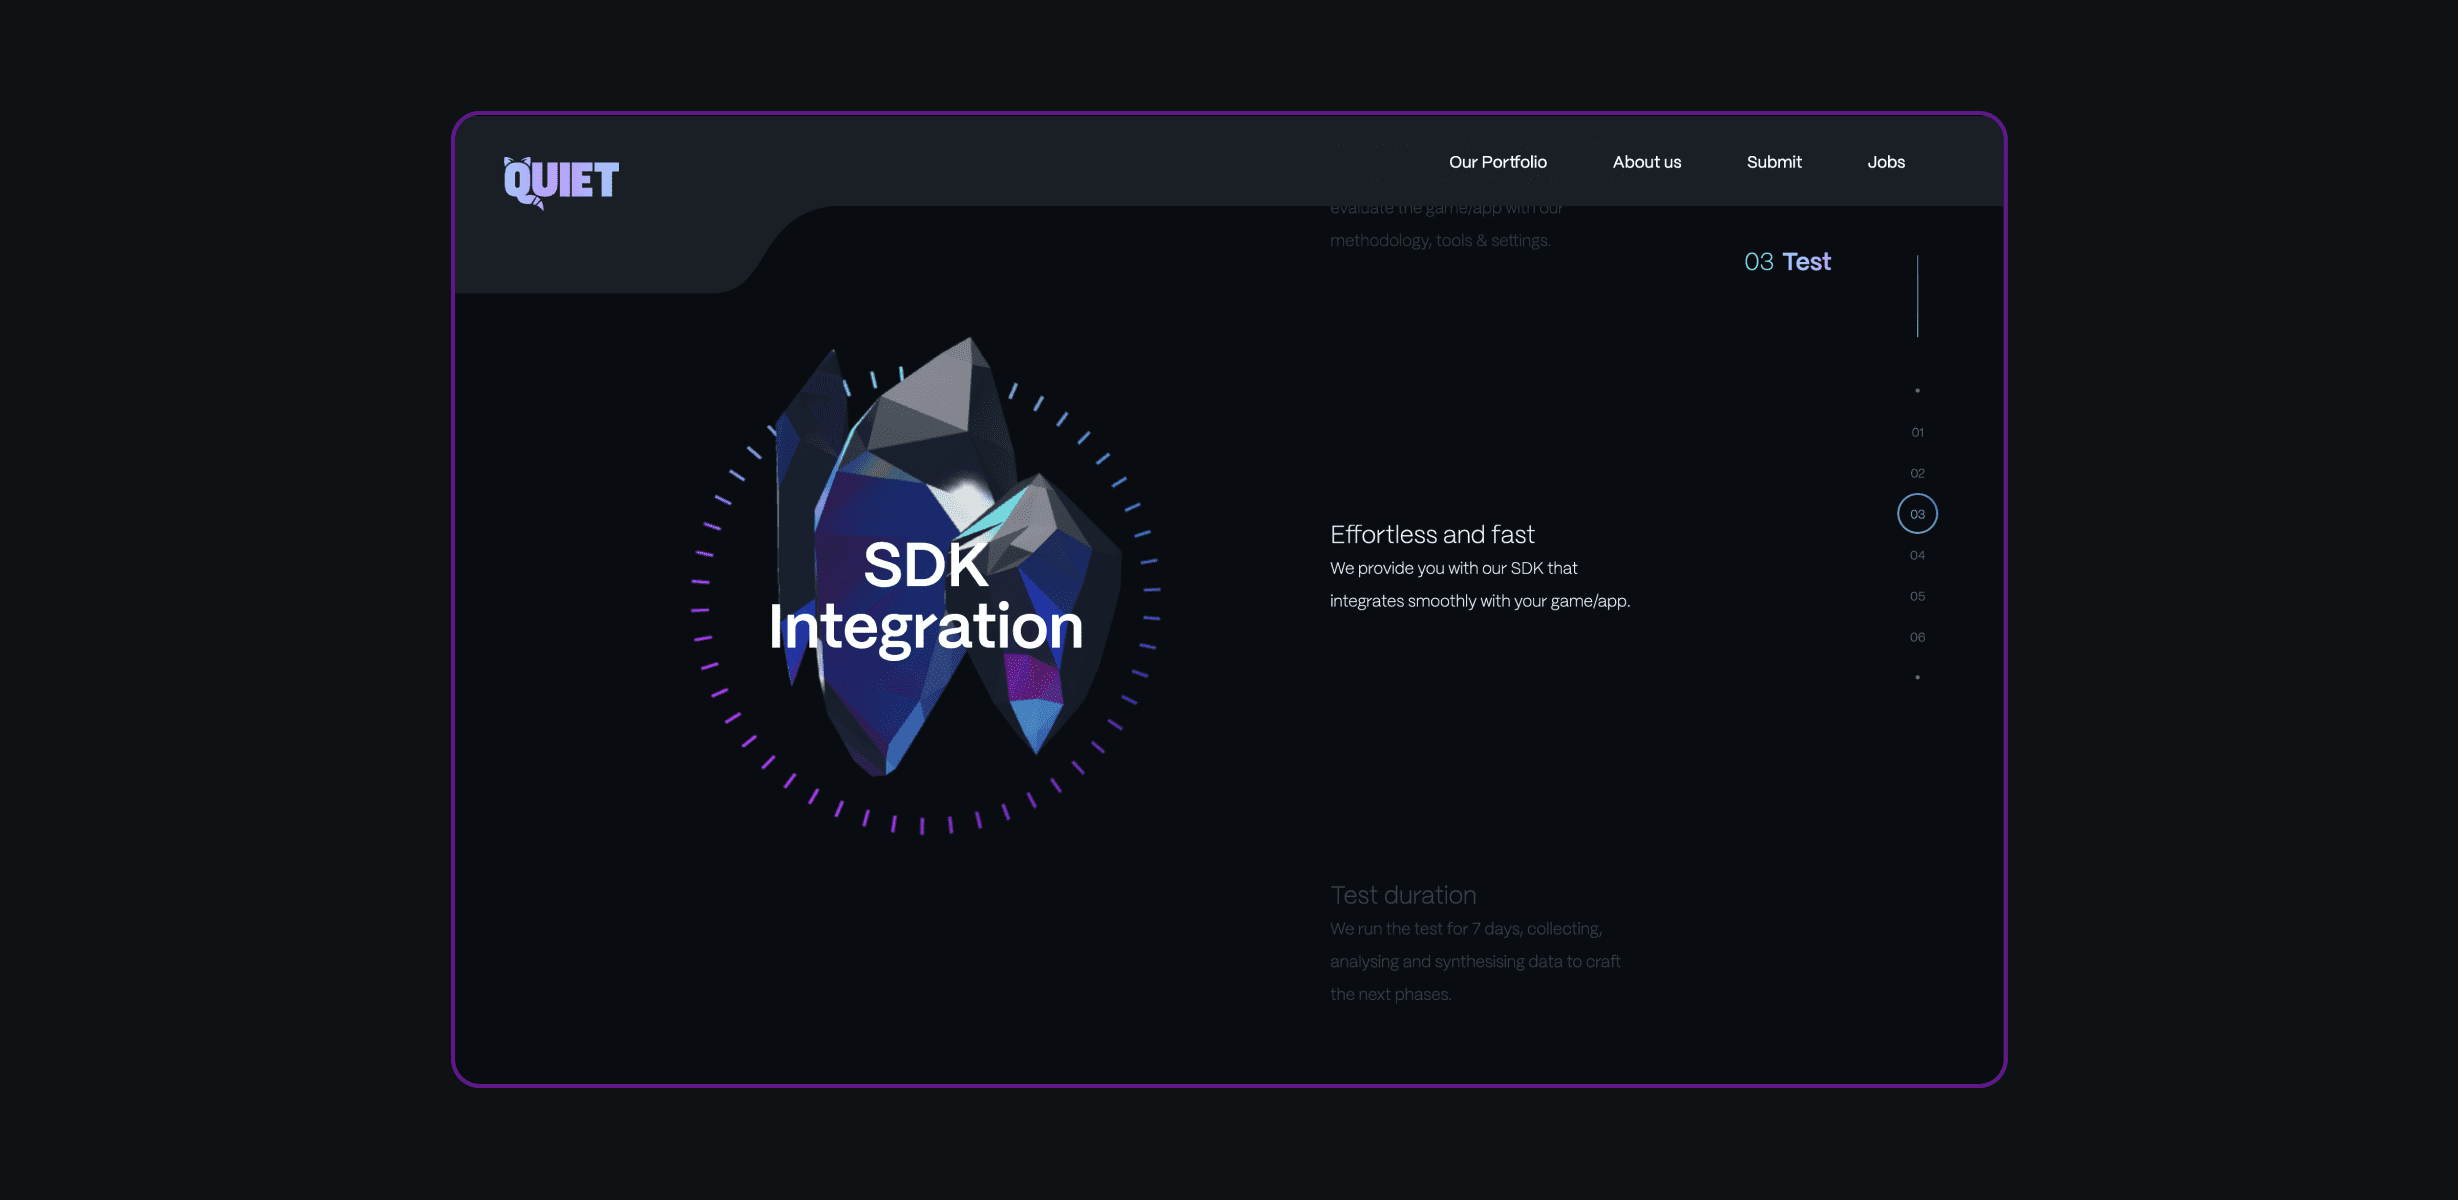Click the faded Test duration heading

pos(1402,895)
